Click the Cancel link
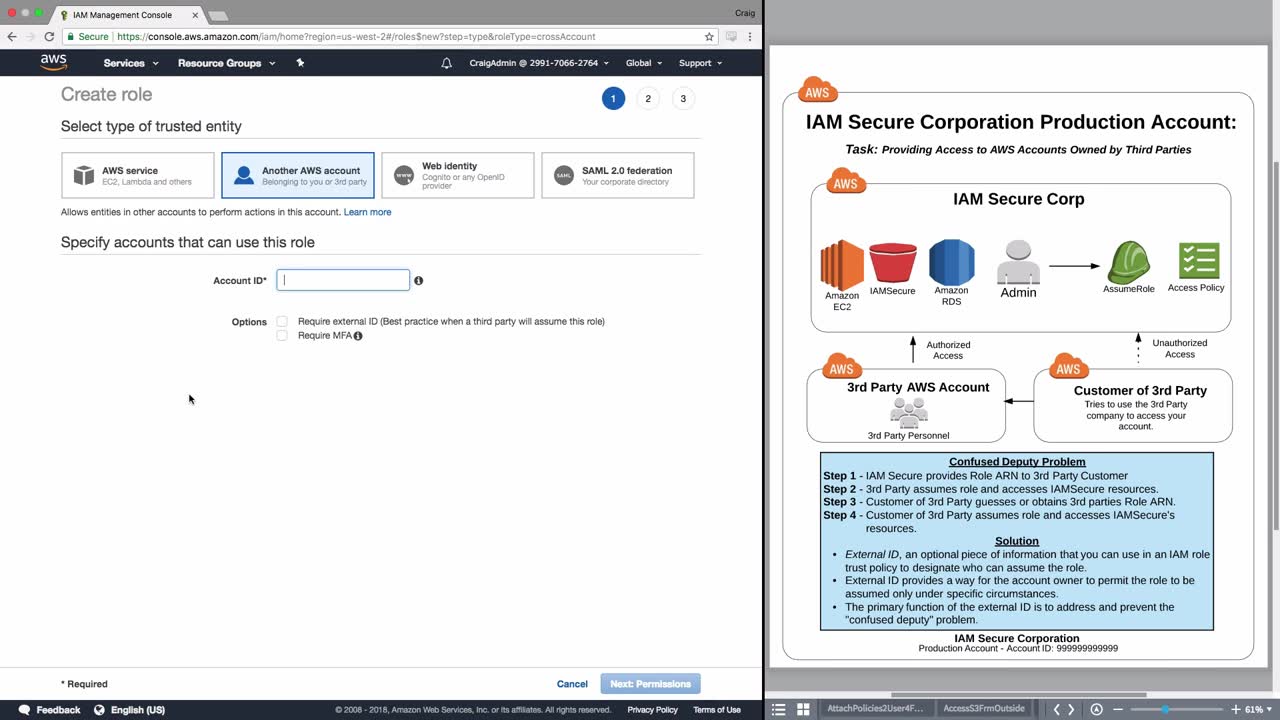Viewport: 1280px width, 720px height. (572, 684)
